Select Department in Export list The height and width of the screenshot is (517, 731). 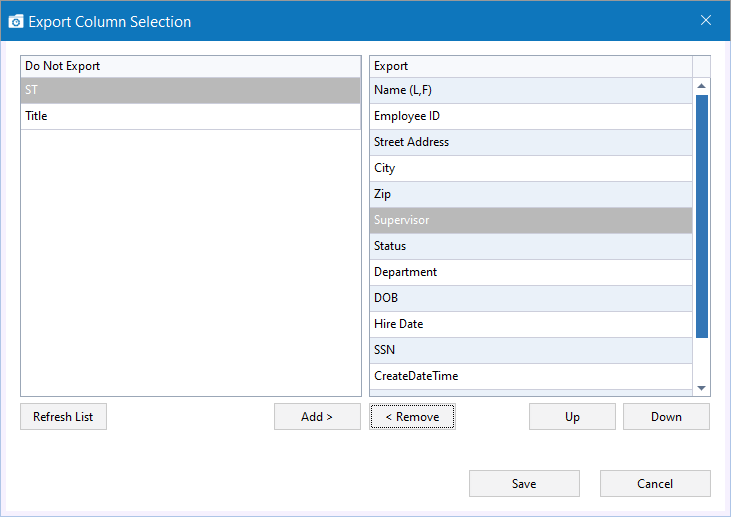[x=531, y=272]
